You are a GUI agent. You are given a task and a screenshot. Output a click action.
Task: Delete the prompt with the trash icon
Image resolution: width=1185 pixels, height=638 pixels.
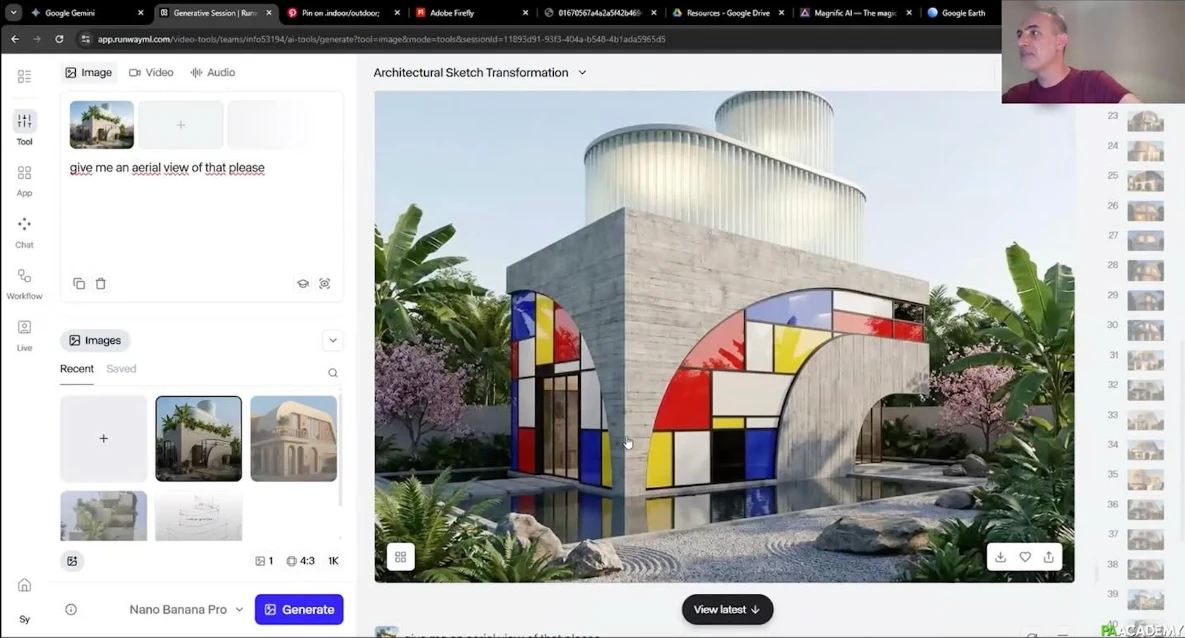tap(101, 284)
